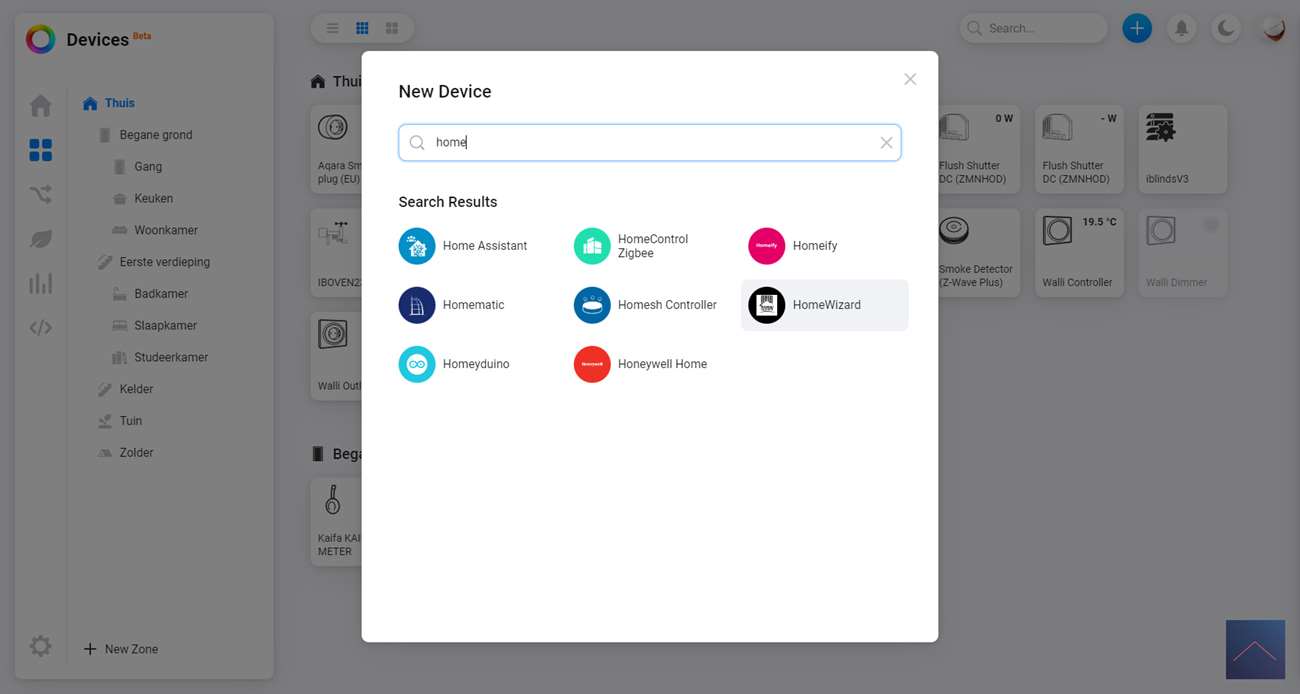This screenshot has width=1300, height=694.
Task: Switch to the list view layout
Action: point(333,28)
